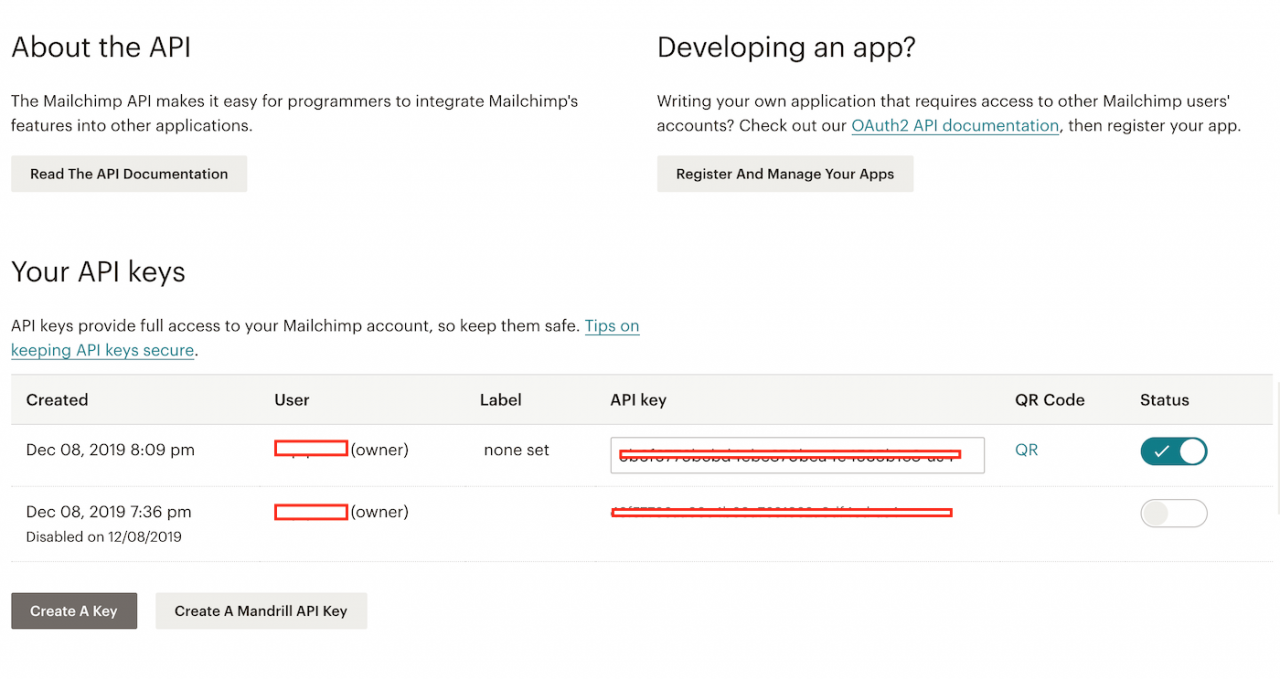The width and height of the screenshot is (1280, 679).
Task: Click the API key column header
Action: pyautogui.click(x=638, y=400)
